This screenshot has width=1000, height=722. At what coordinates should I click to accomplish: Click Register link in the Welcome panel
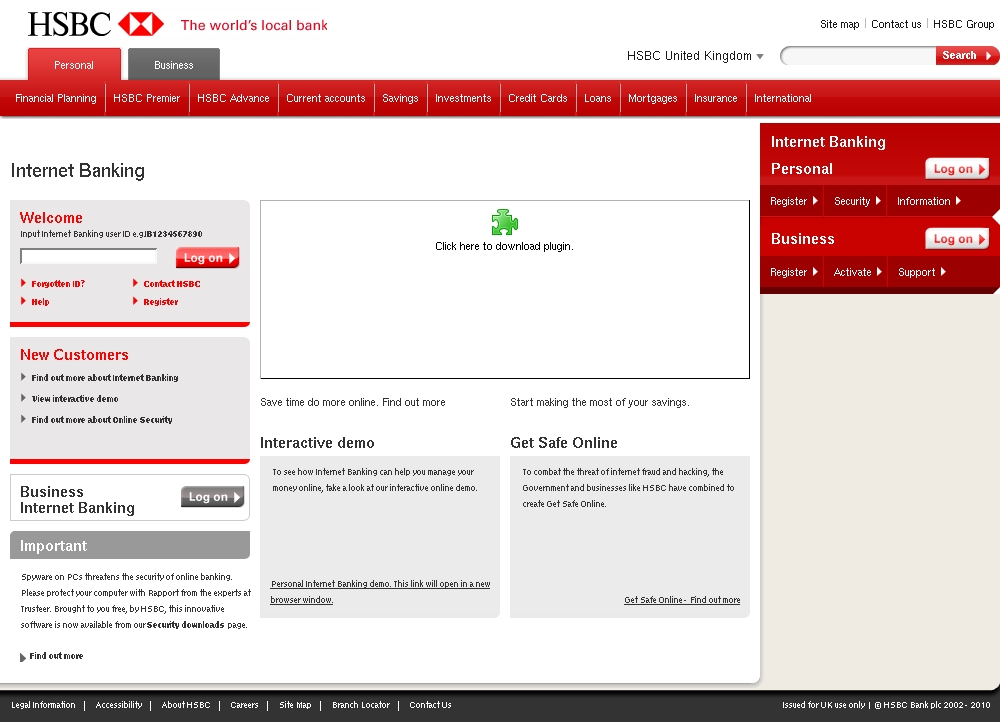(161, 302)
